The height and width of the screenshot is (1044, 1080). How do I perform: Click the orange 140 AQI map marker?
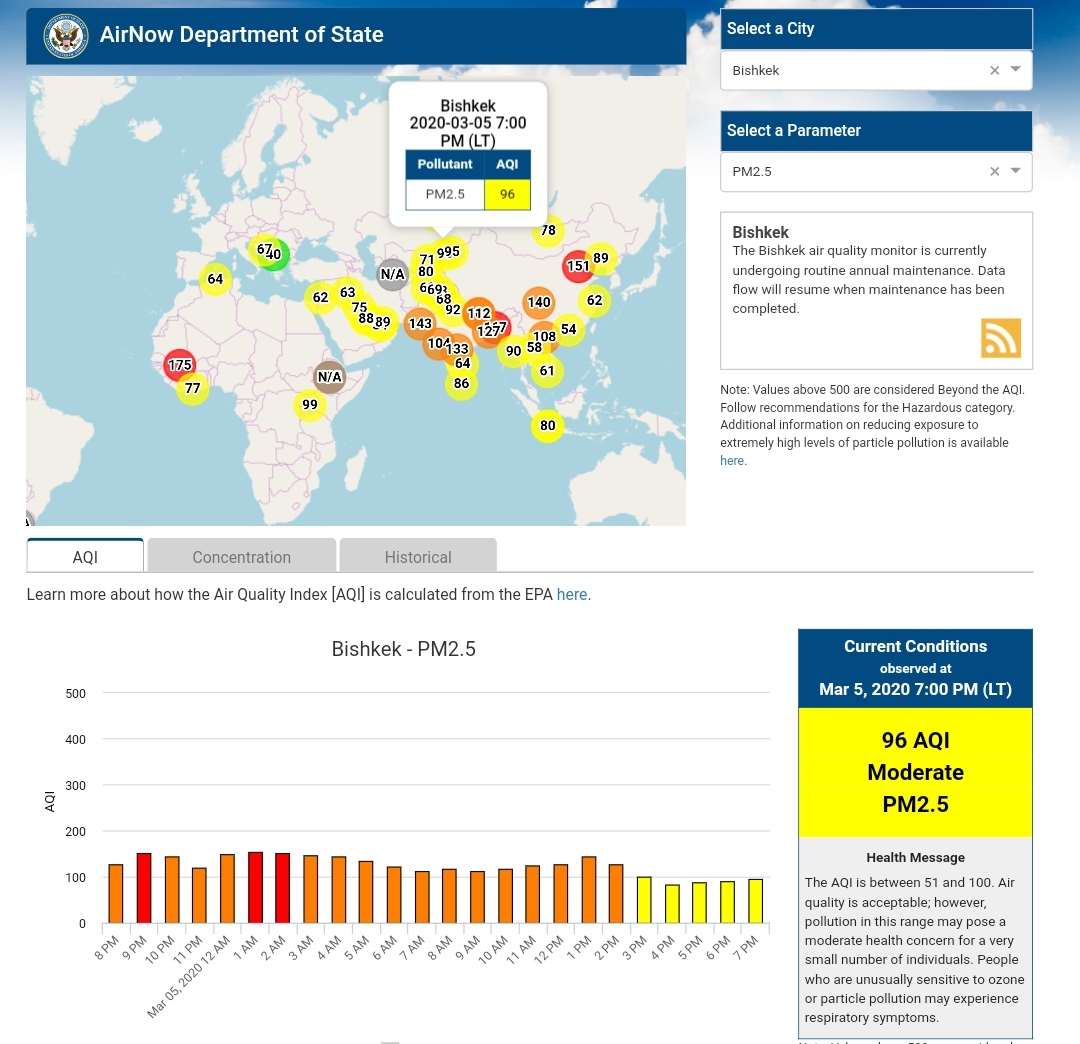[539, 302]
